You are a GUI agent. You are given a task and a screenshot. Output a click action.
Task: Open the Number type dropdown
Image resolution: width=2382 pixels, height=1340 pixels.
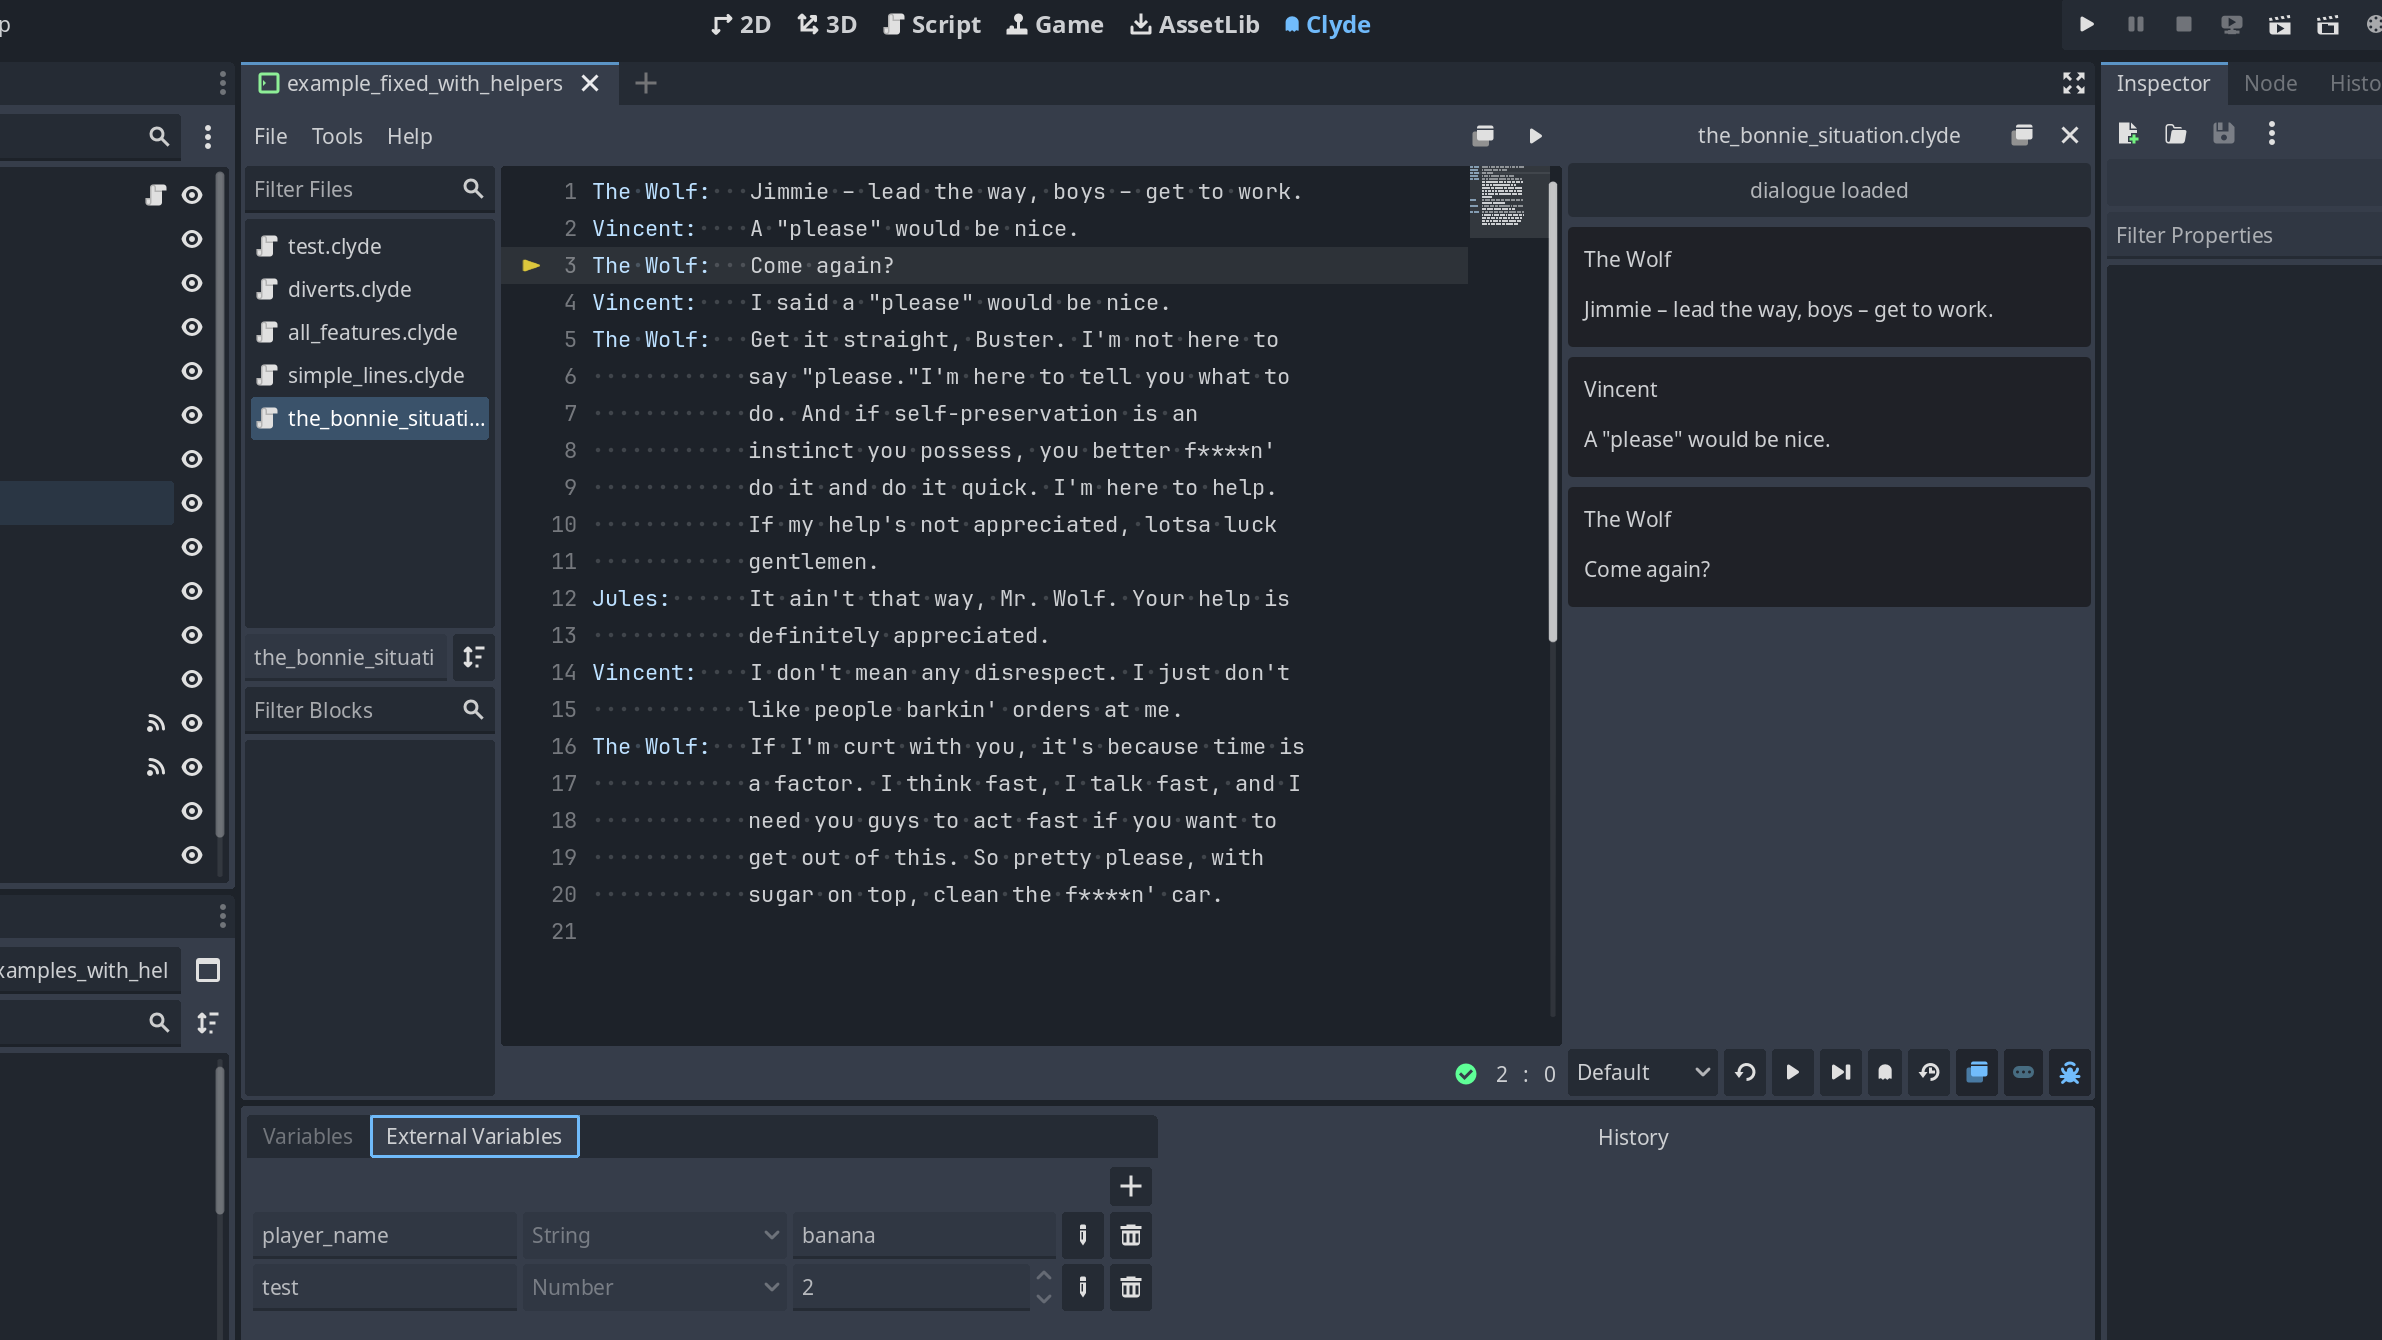(x=654, y=1287)
